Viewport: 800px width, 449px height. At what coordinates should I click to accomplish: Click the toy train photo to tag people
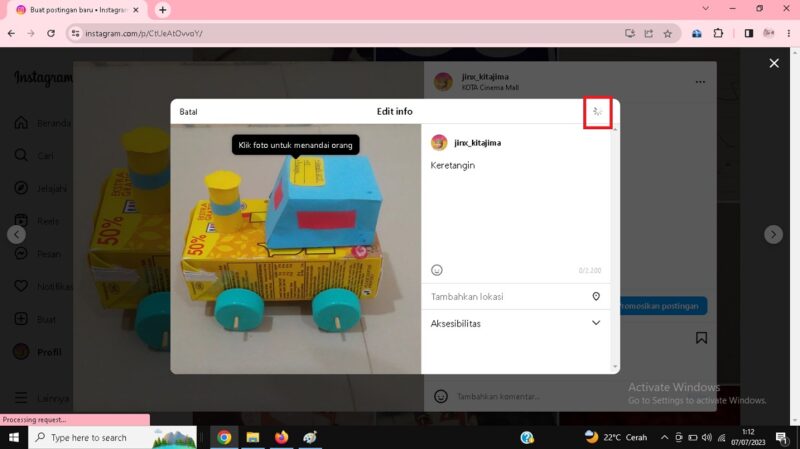[295, 249]
